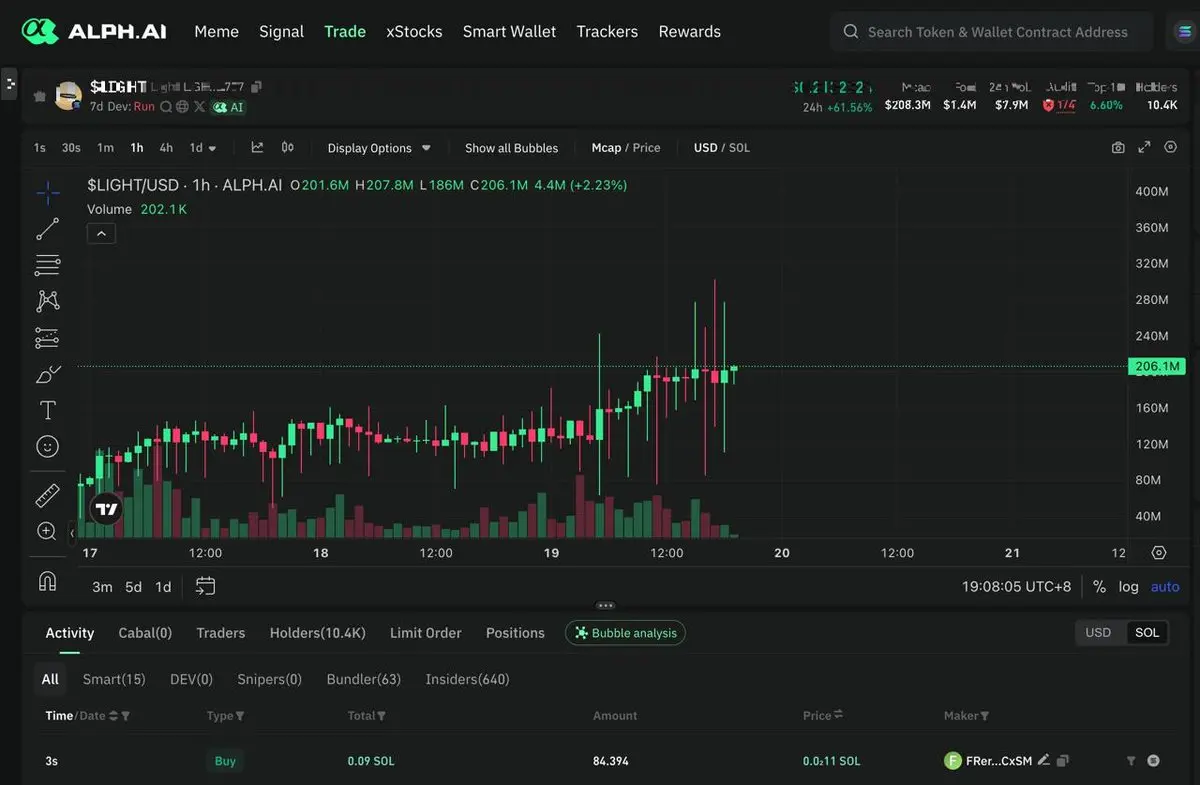
Task: Collapse the Volume indicator legend
Action: coord(102,234)
